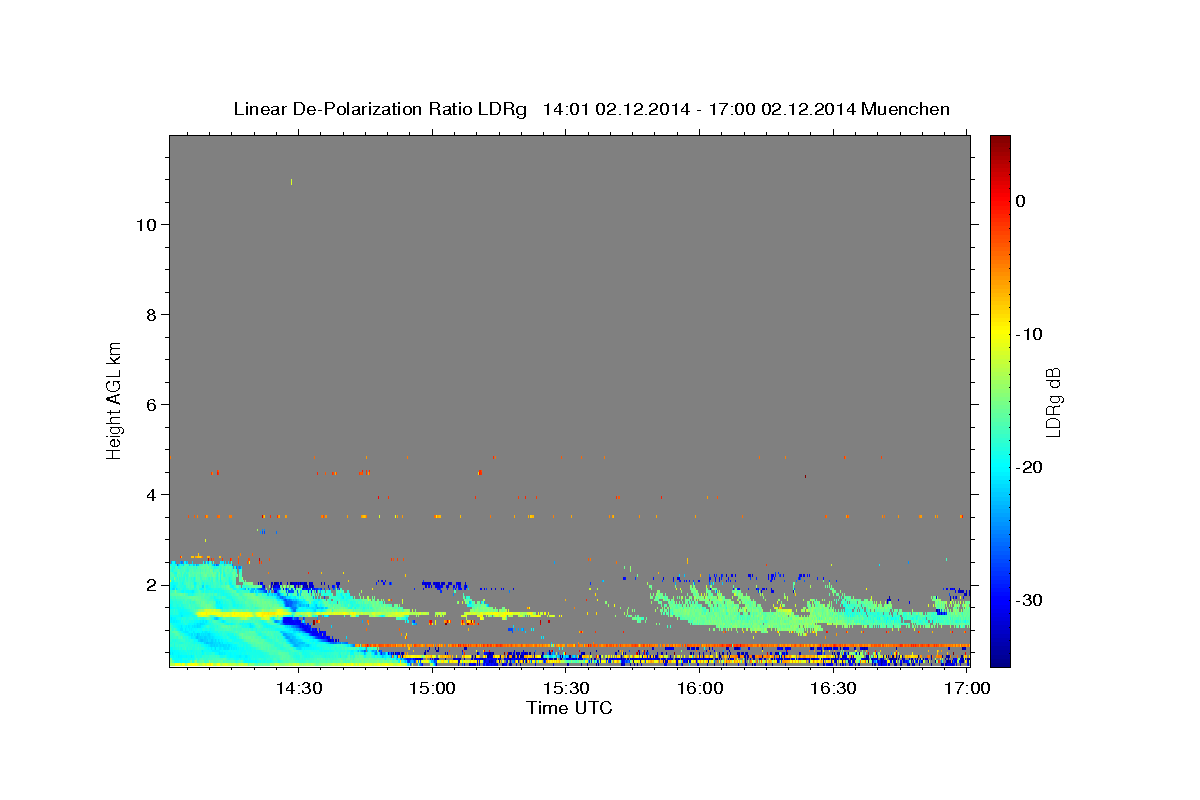The image size is (1200, 800).
Task: Click the height tick label 6
Action: [149, 405]
